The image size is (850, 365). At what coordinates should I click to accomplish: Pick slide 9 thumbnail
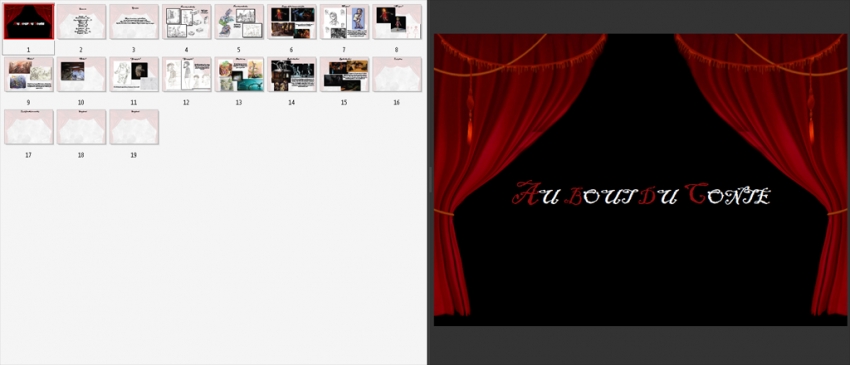pyautogui.click(x=29, y=74)
